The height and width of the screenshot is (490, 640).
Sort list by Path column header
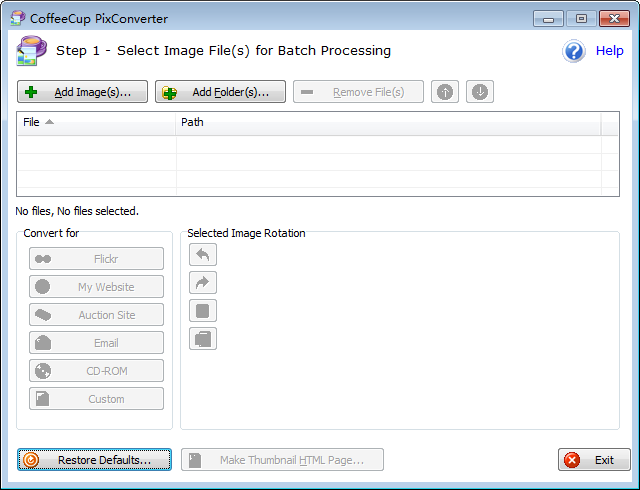[x=388, y=122]
